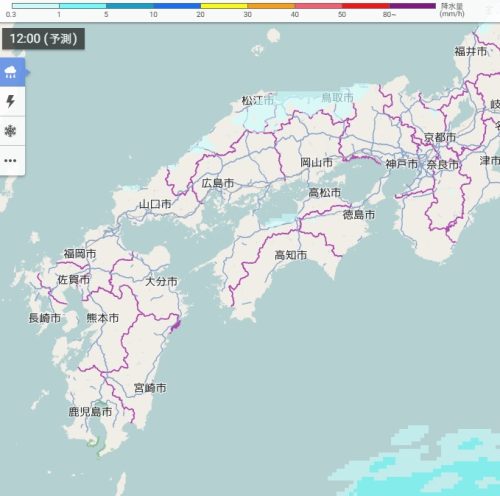The width and height of the screenshot is (500, 496).
Task: Click the cyan rain area at bottom right
Action: 433,467
